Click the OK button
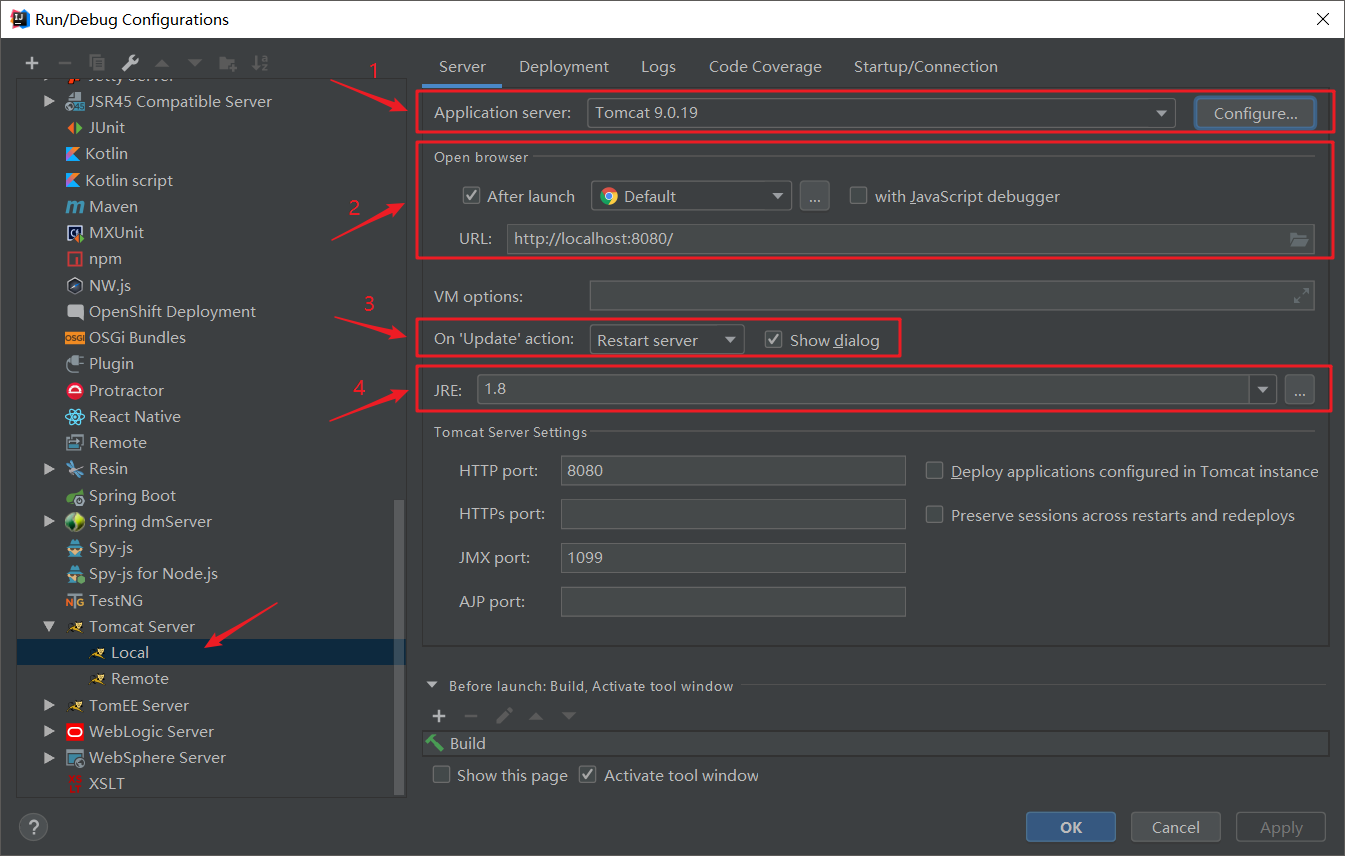Viewport: 1345px width, 856px height. pos(1071,827)
